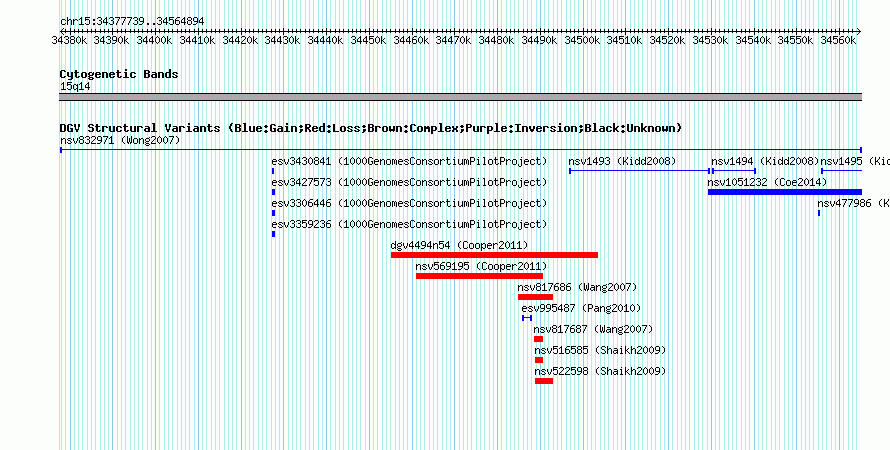
Task: Select the nsv1493 blue gain line
Action: [x=640, y=171]
